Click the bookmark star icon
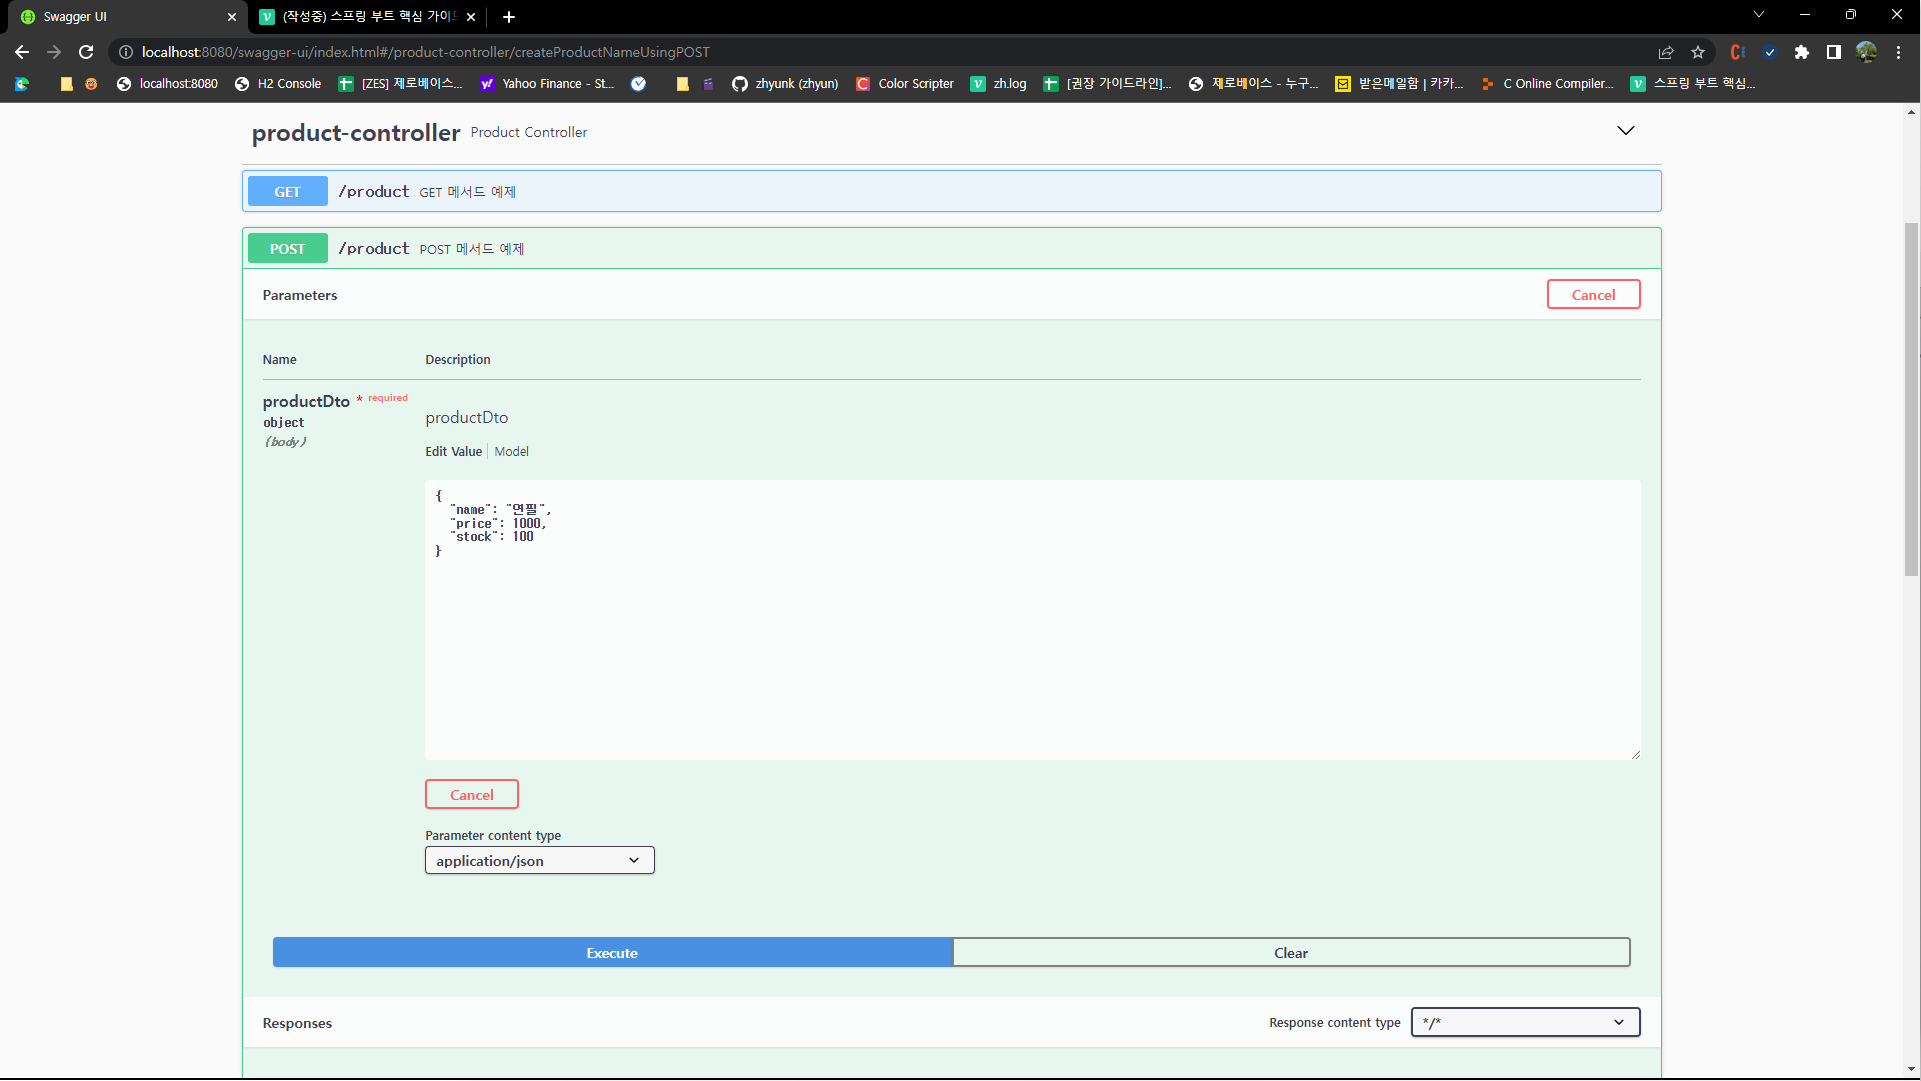This screenshot has width=1921, height=1081. tap(1698, 52)
